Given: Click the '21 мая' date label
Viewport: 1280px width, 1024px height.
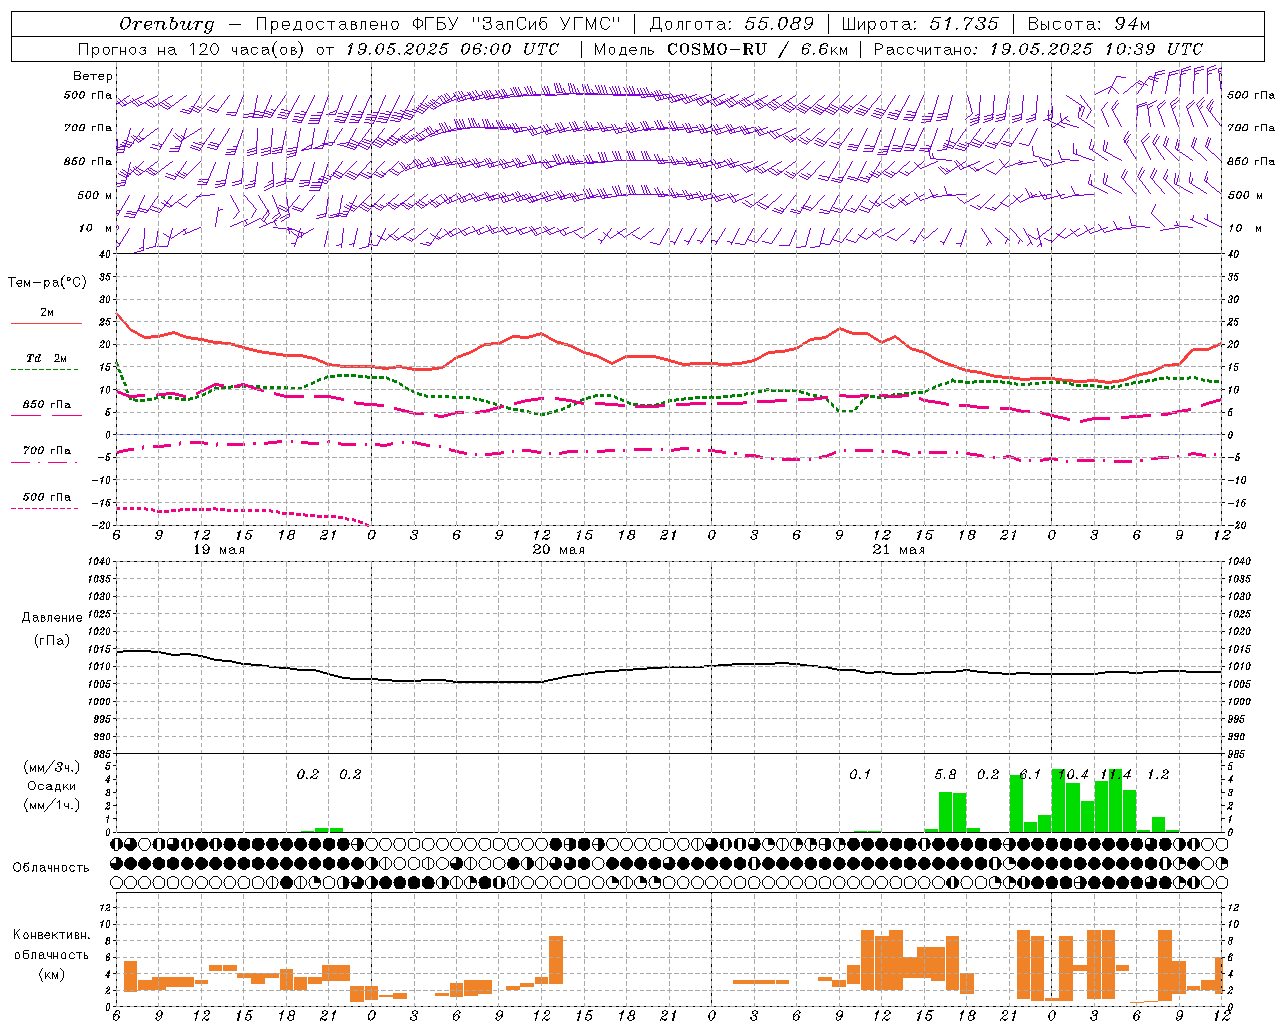Looking at the screenshot, I should (x=899, y=550).
